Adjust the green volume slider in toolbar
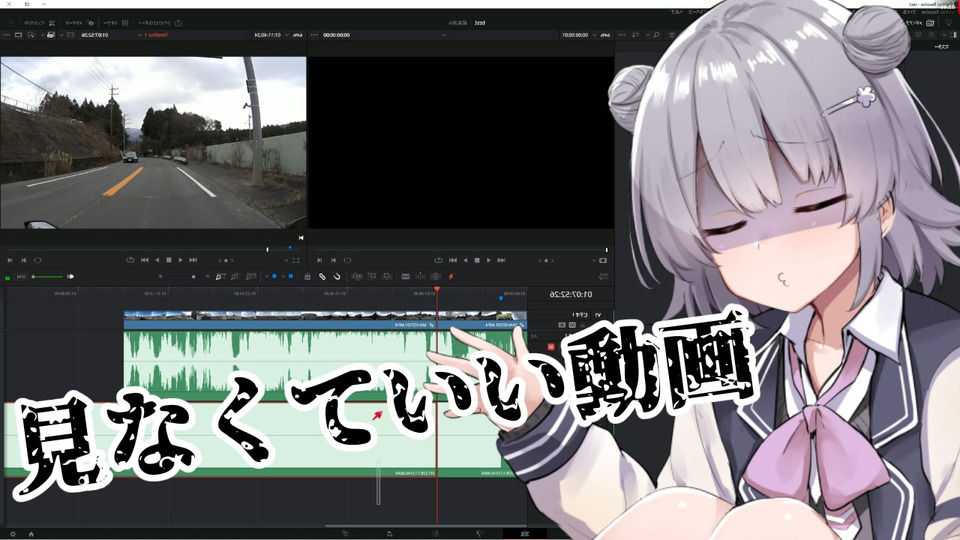The height and width of the screenshot is (540, 960). (48, 277)
